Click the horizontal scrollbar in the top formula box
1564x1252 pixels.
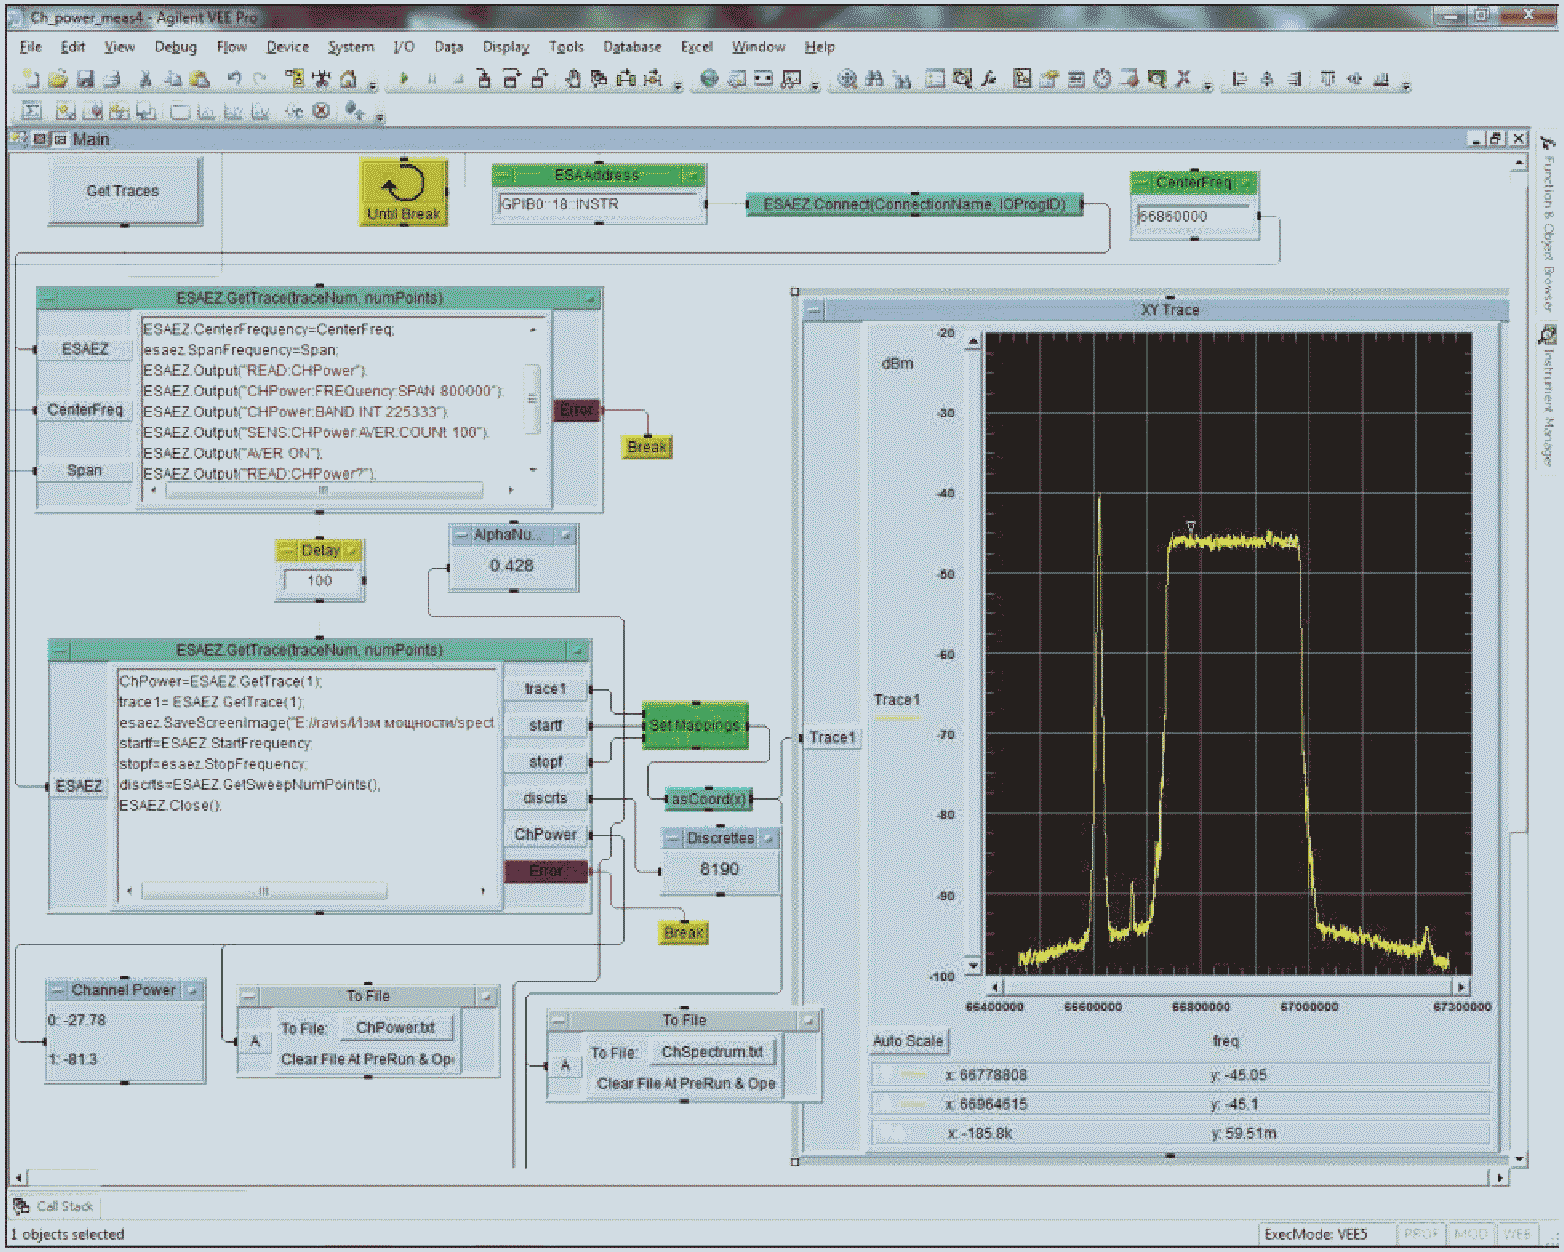click(323, 490)
